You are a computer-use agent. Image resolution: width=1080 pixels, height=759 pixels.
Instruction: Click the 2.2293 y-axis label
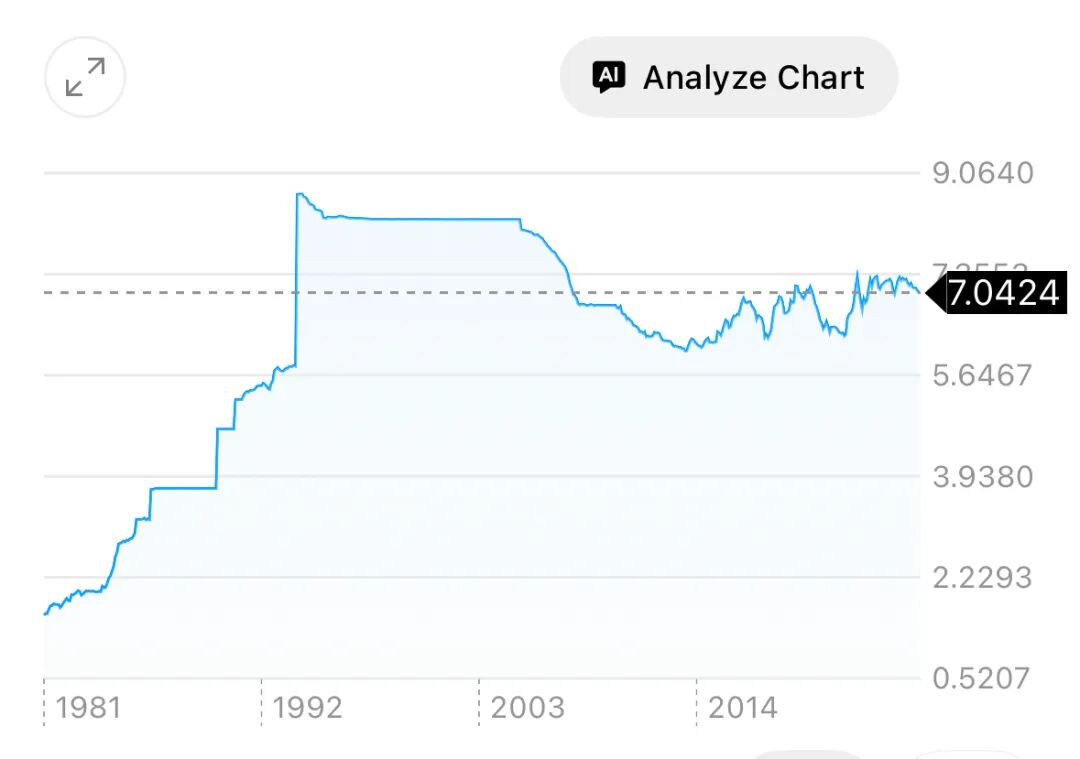pos(983,577)
